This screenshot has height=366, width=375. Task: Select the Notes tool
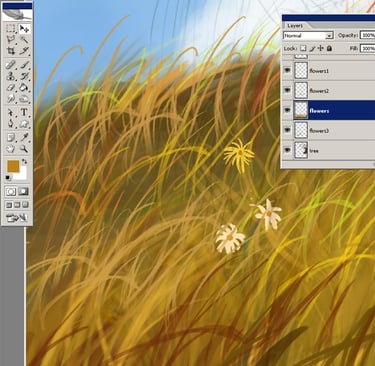click(11, 137)
